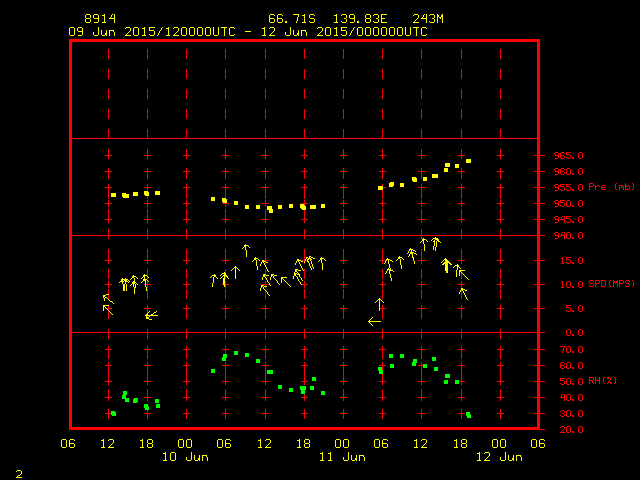640x480 pixels.
Task: Click the humidity axis value "30.0"
Action: point(571,413)
